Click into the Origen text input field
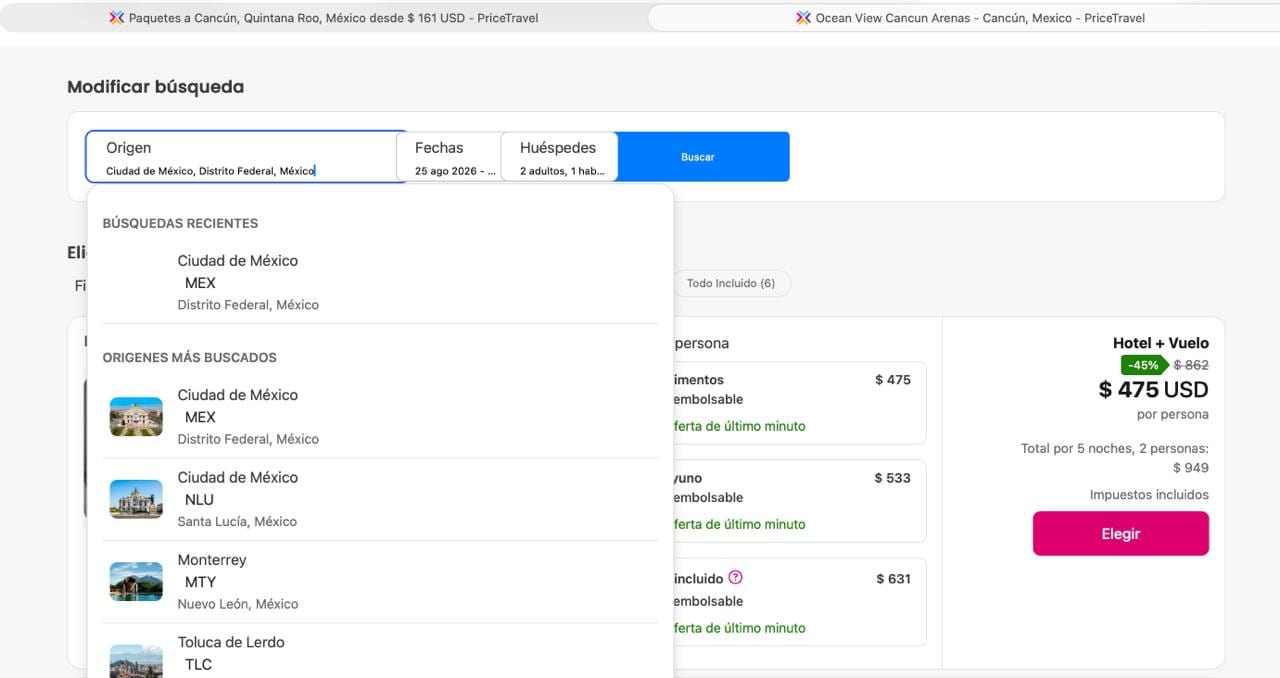This screenshot has height=678, width=1280. (x=246, y=157)
